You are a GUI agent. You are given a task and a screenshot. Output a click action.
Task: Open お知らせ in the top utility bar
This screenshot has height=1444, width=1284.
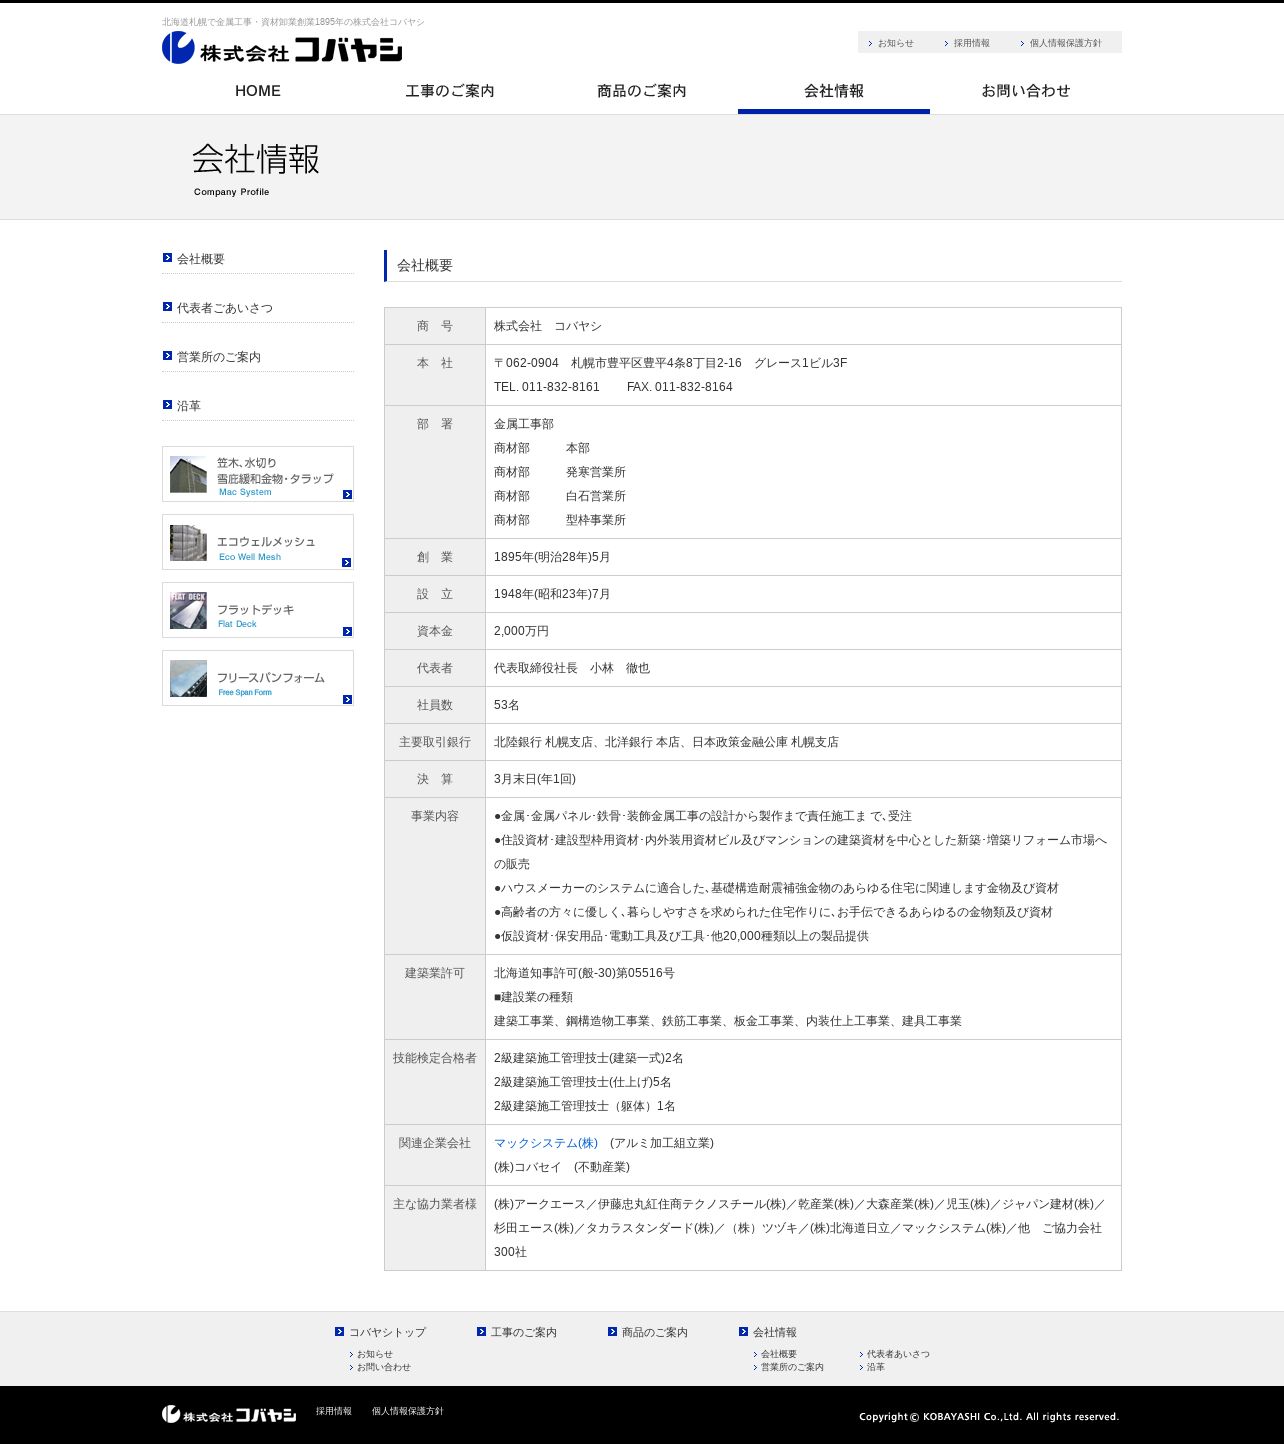(895, 43)
